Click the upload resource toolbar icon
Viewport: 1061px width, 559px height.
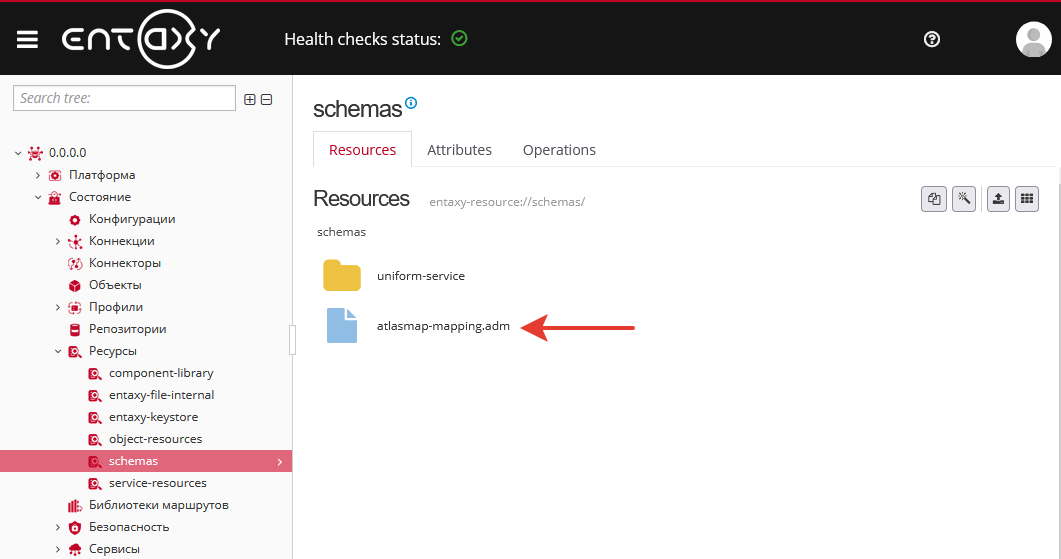pos(998,199)
